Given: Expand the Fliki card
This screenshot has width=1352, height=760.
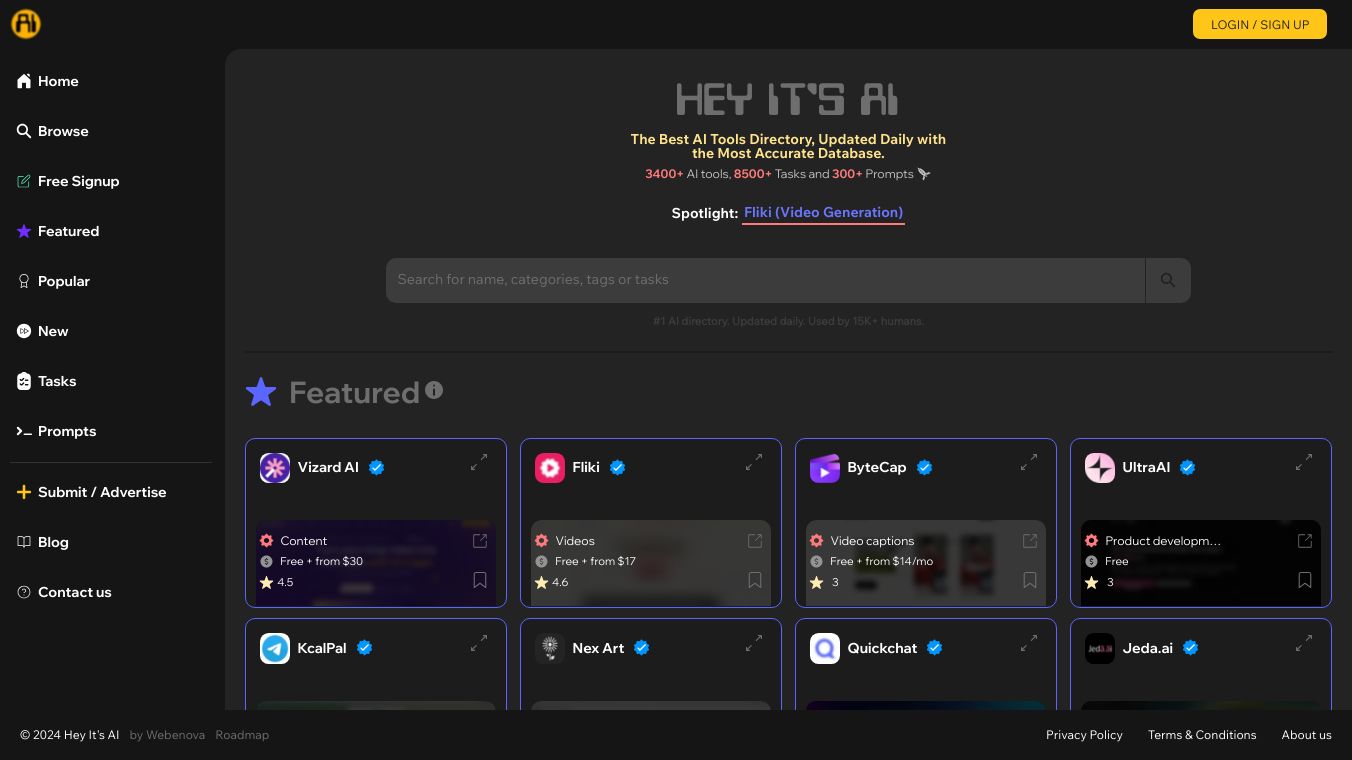Looking at the screenshot, I should pyautogui.click(x=754, y=462).
